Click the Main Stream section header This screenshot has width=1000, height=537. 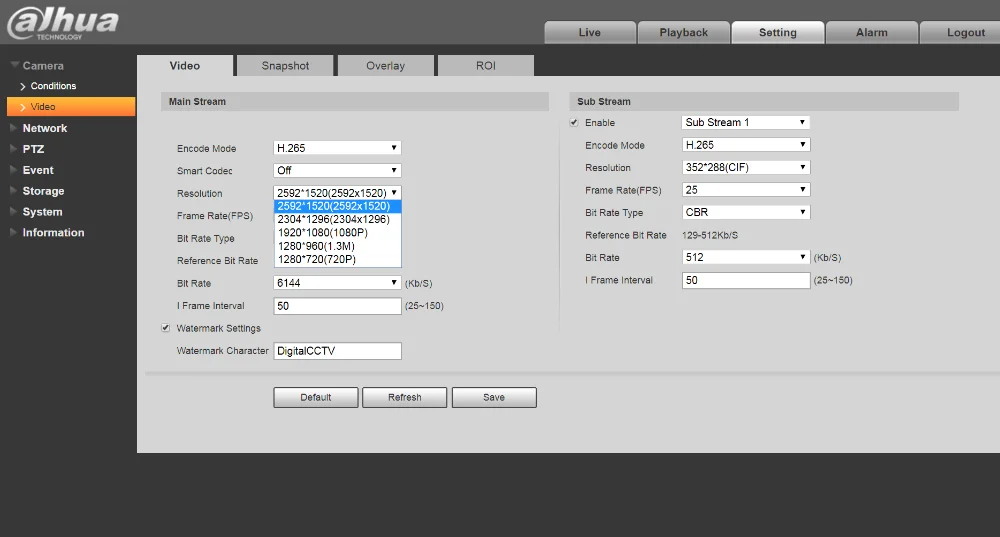pos(355,101)
